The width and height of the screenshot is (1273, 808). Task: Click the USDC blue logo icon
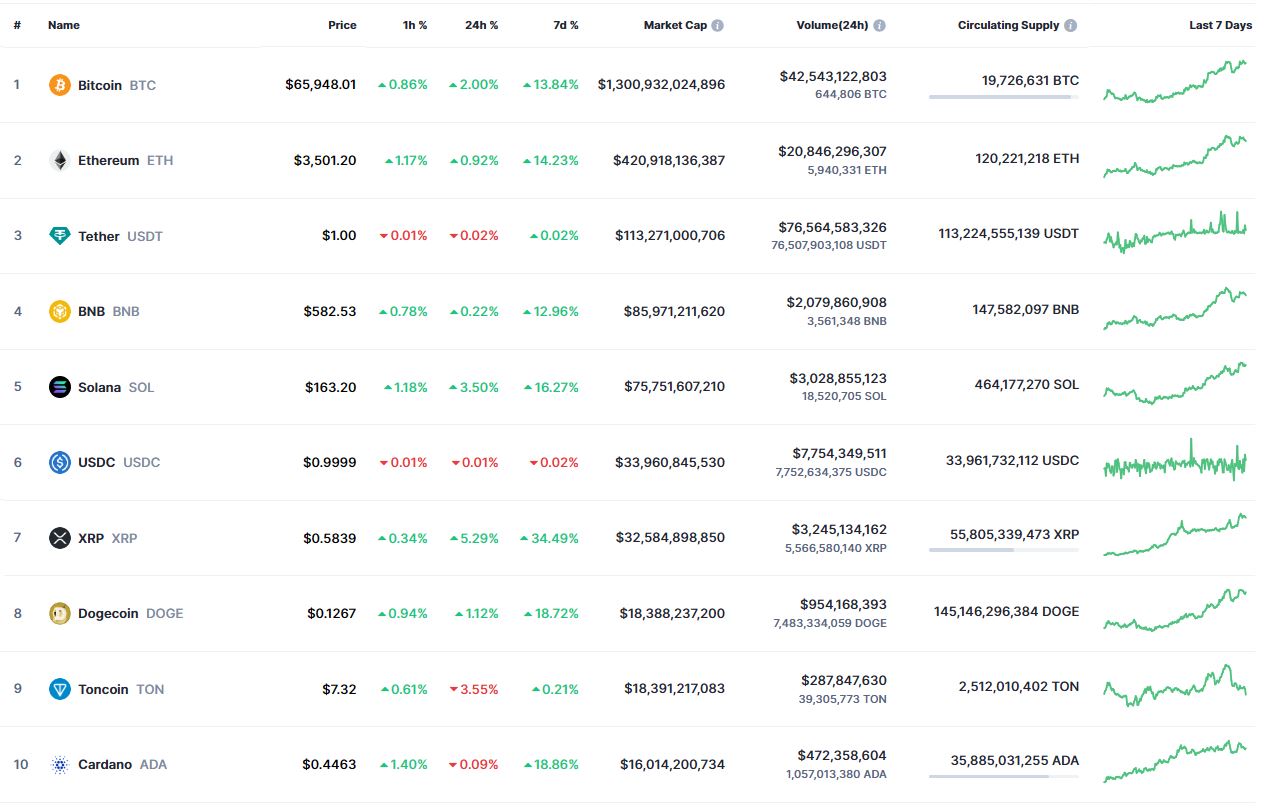[x=60, y=462]
